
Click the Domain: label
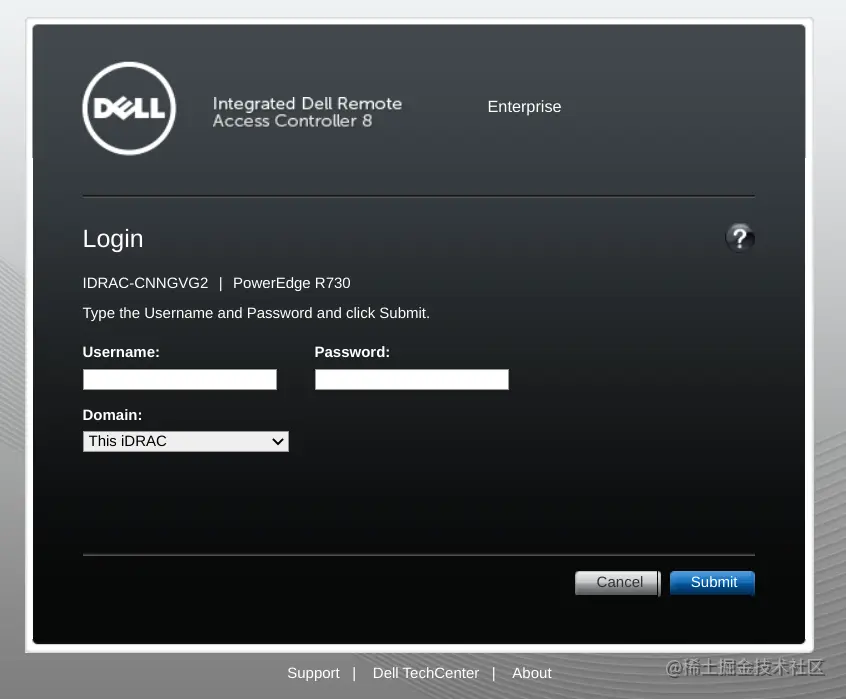pos(112,415)
